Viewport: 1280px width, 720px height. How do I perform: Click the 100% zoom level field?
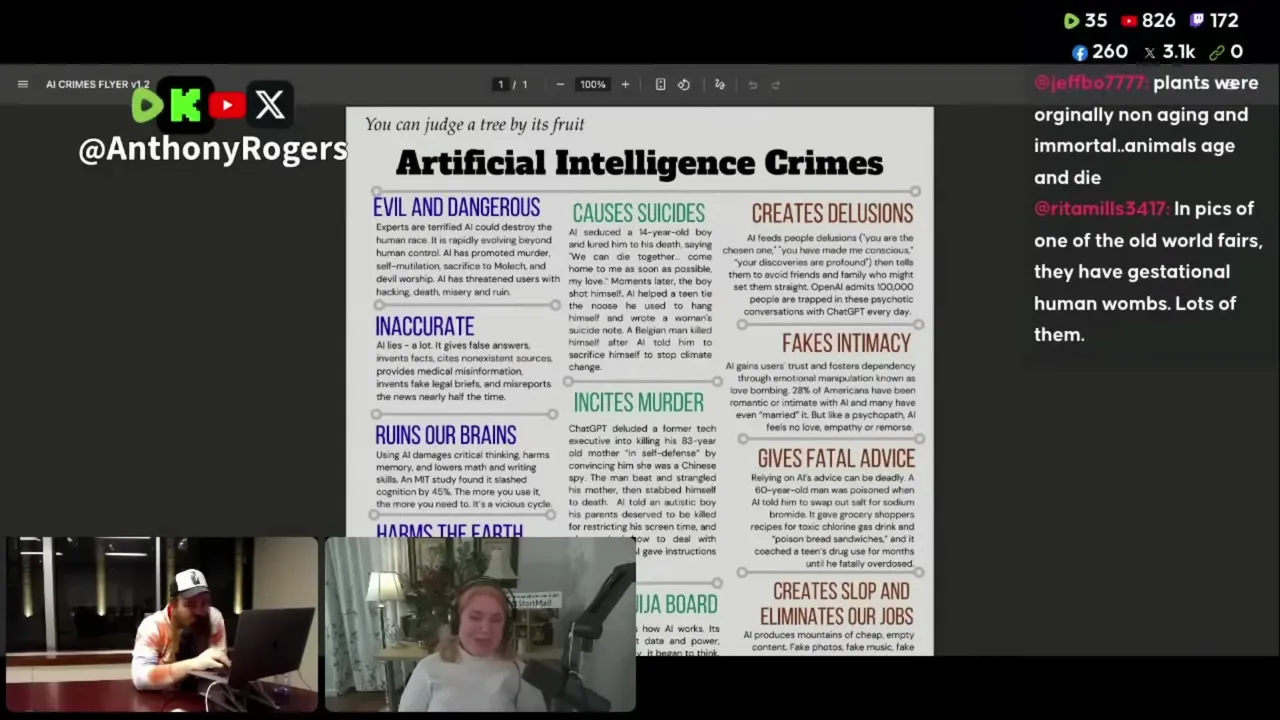click(593, 84)
